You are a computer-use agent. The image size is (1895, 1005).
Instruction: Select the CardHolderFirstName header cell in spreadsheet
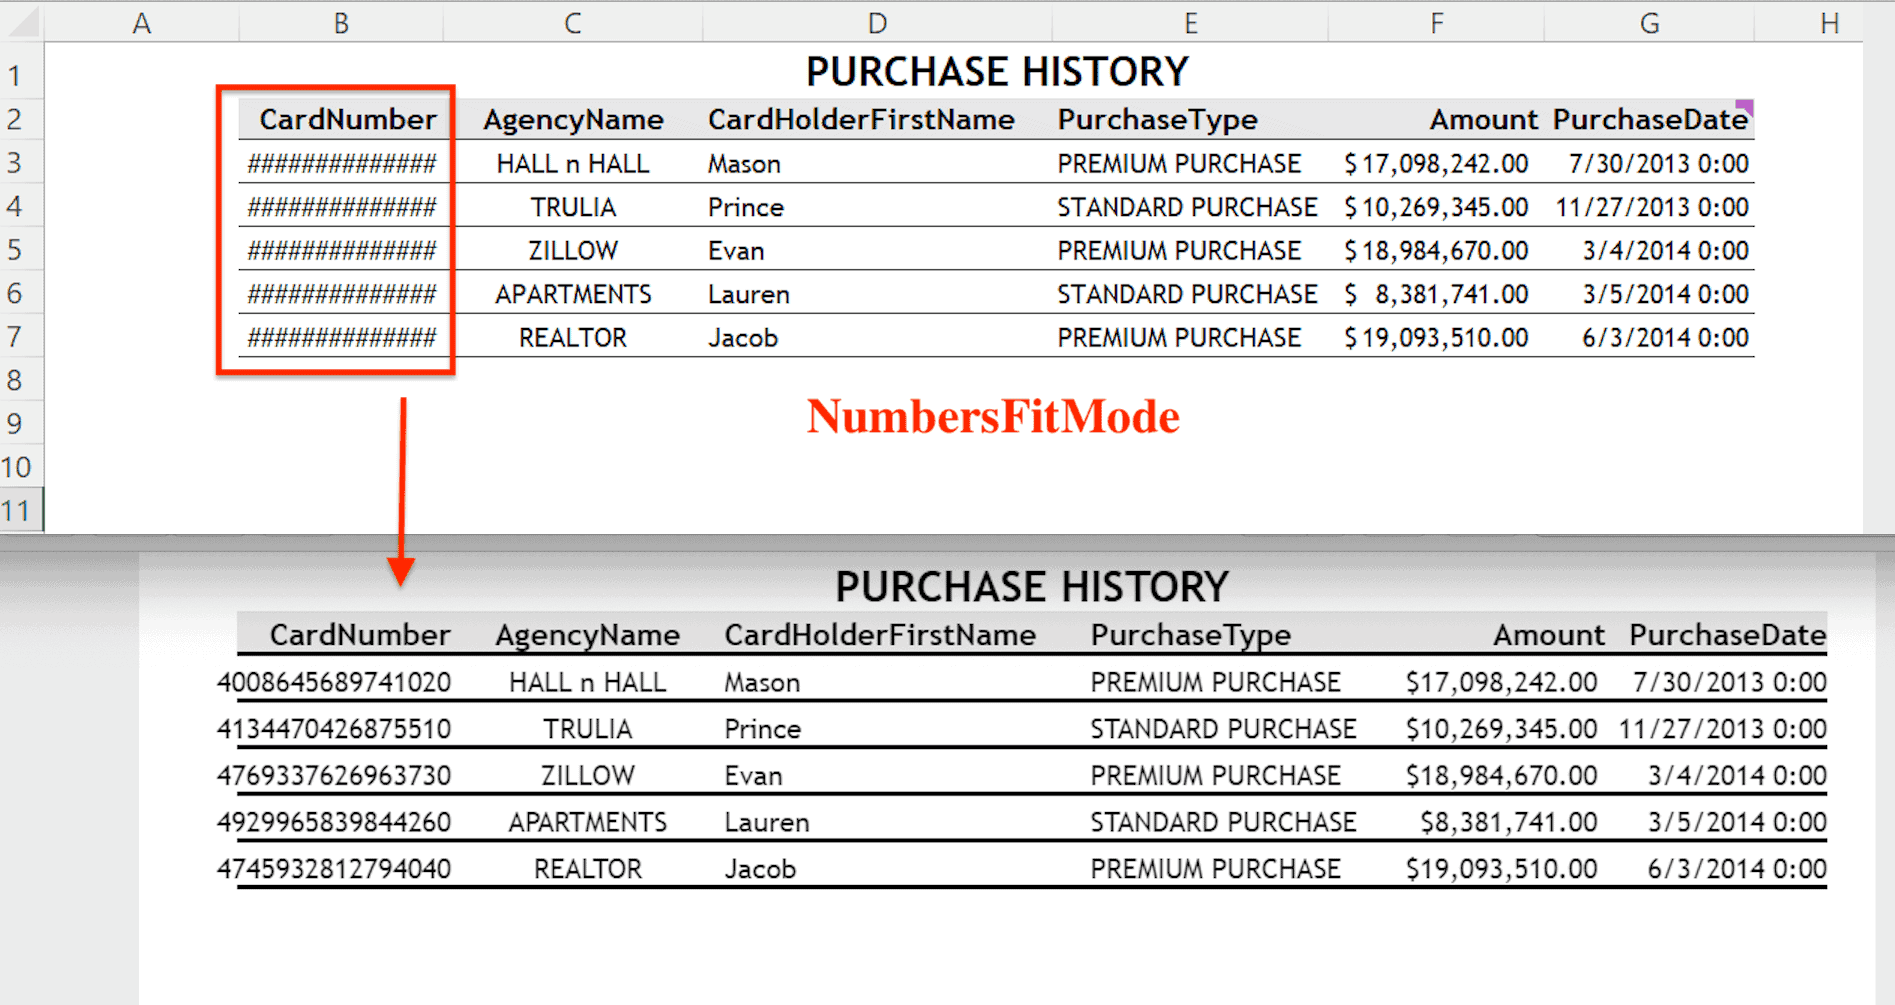click(x=877, y=119)
